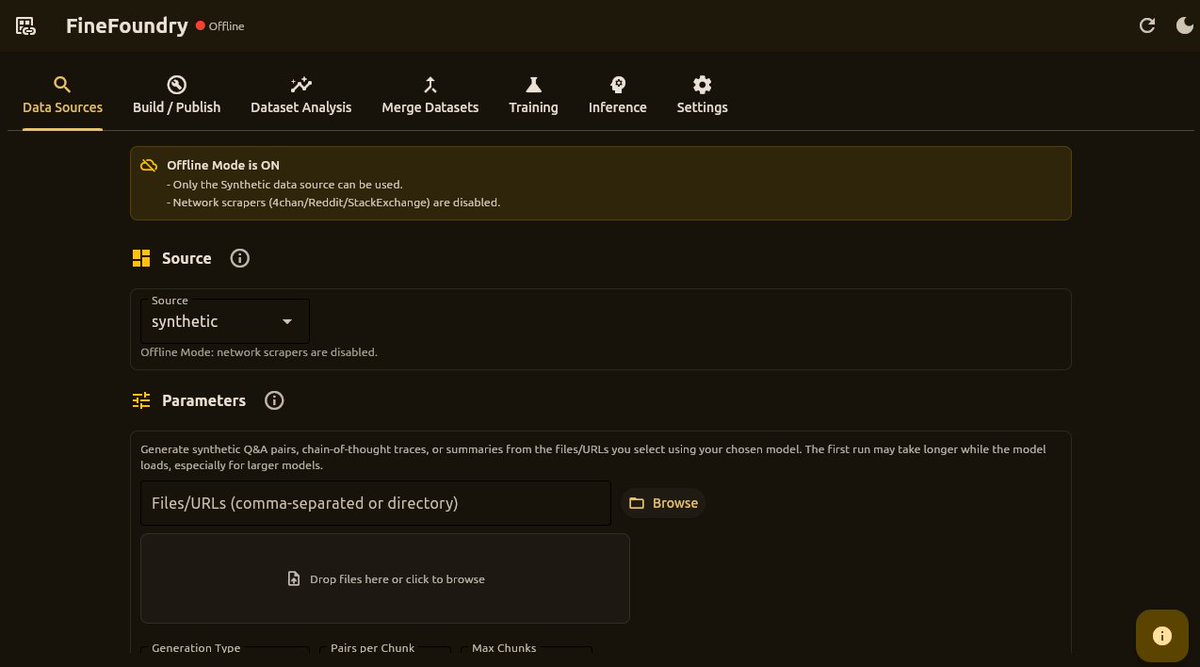Switch to Build / Publish tab
Image resolution: width=1200 pixels, height=667 pixels.
177,95
